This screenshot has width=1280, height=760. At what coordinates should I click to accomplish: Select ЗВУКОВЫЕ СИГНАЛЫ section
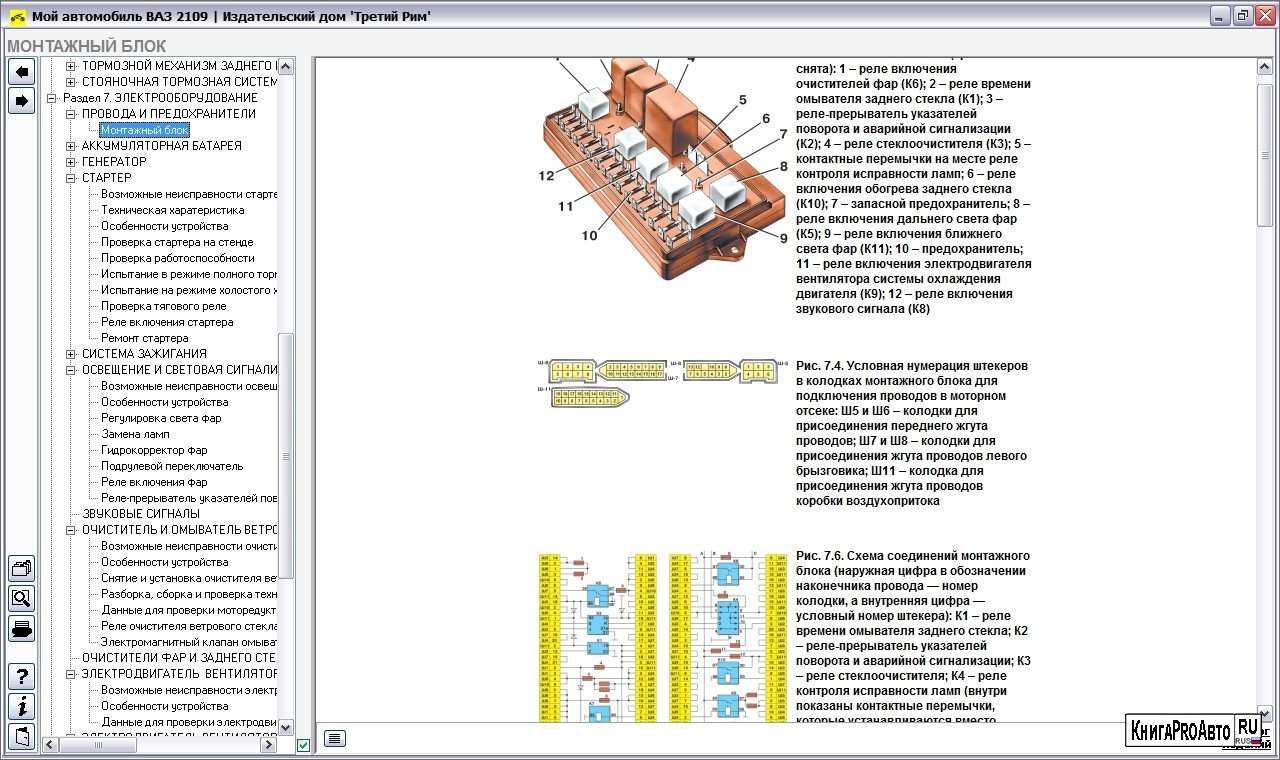(141, 514)
